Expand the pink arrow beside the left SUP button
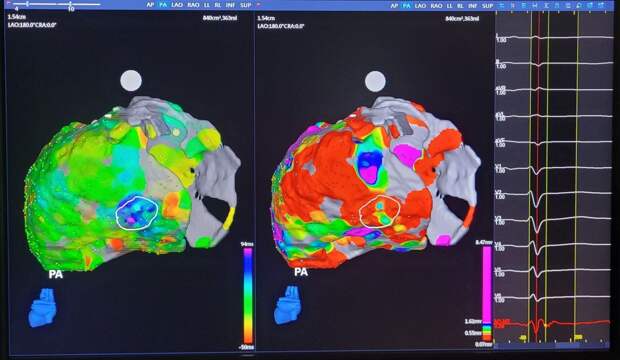620x360 pixels. pyautogui.click(x=258, y=5)
